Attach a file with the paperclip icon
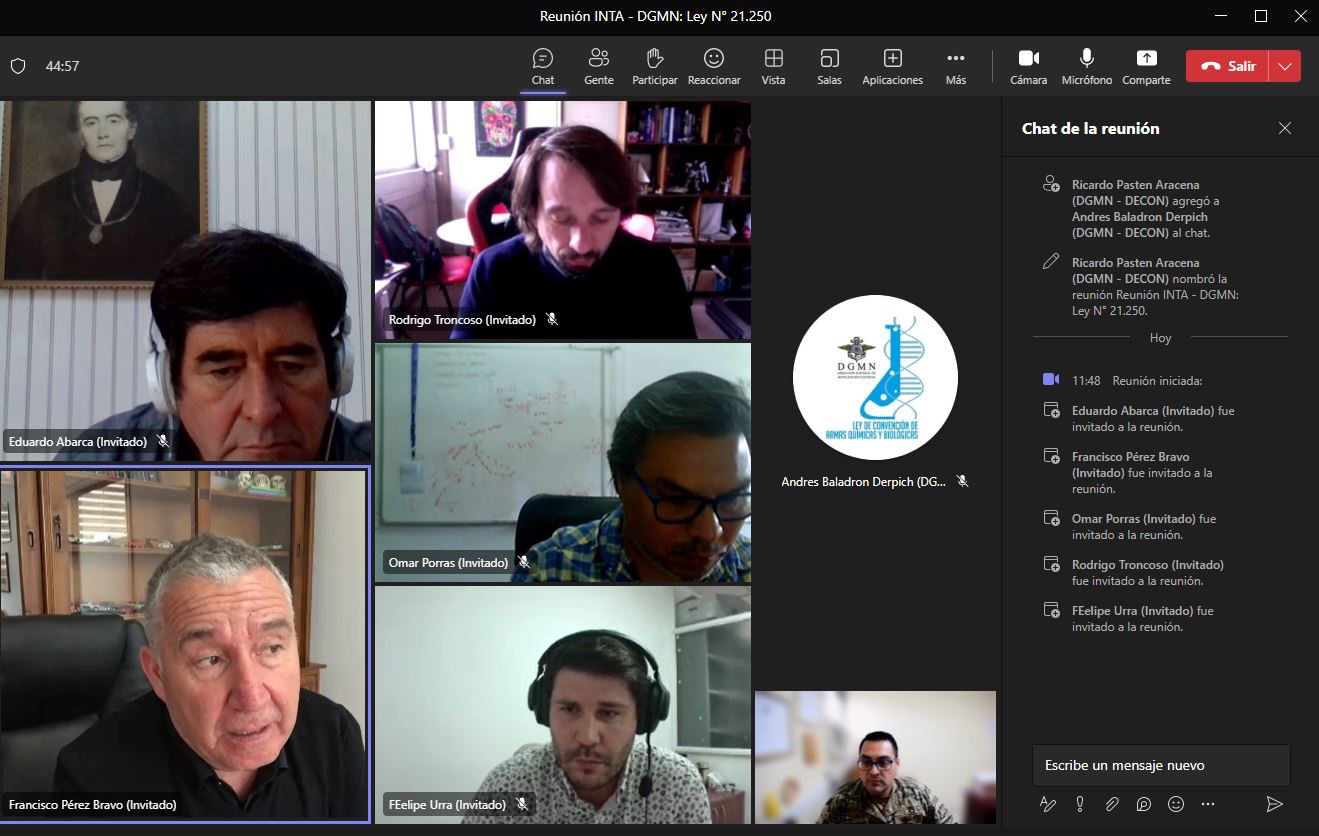The width and height of the screenshot is (1319, 836). 1112,804
